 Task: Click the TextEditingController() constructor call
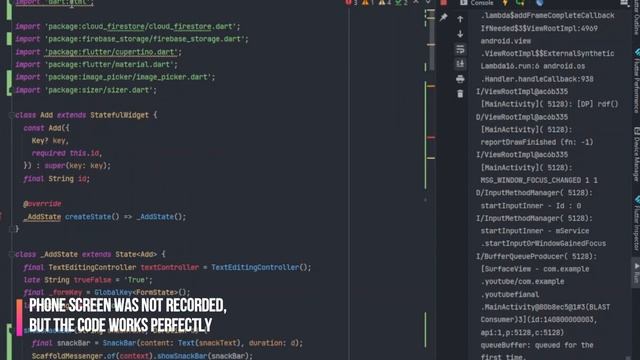[261, 268]
